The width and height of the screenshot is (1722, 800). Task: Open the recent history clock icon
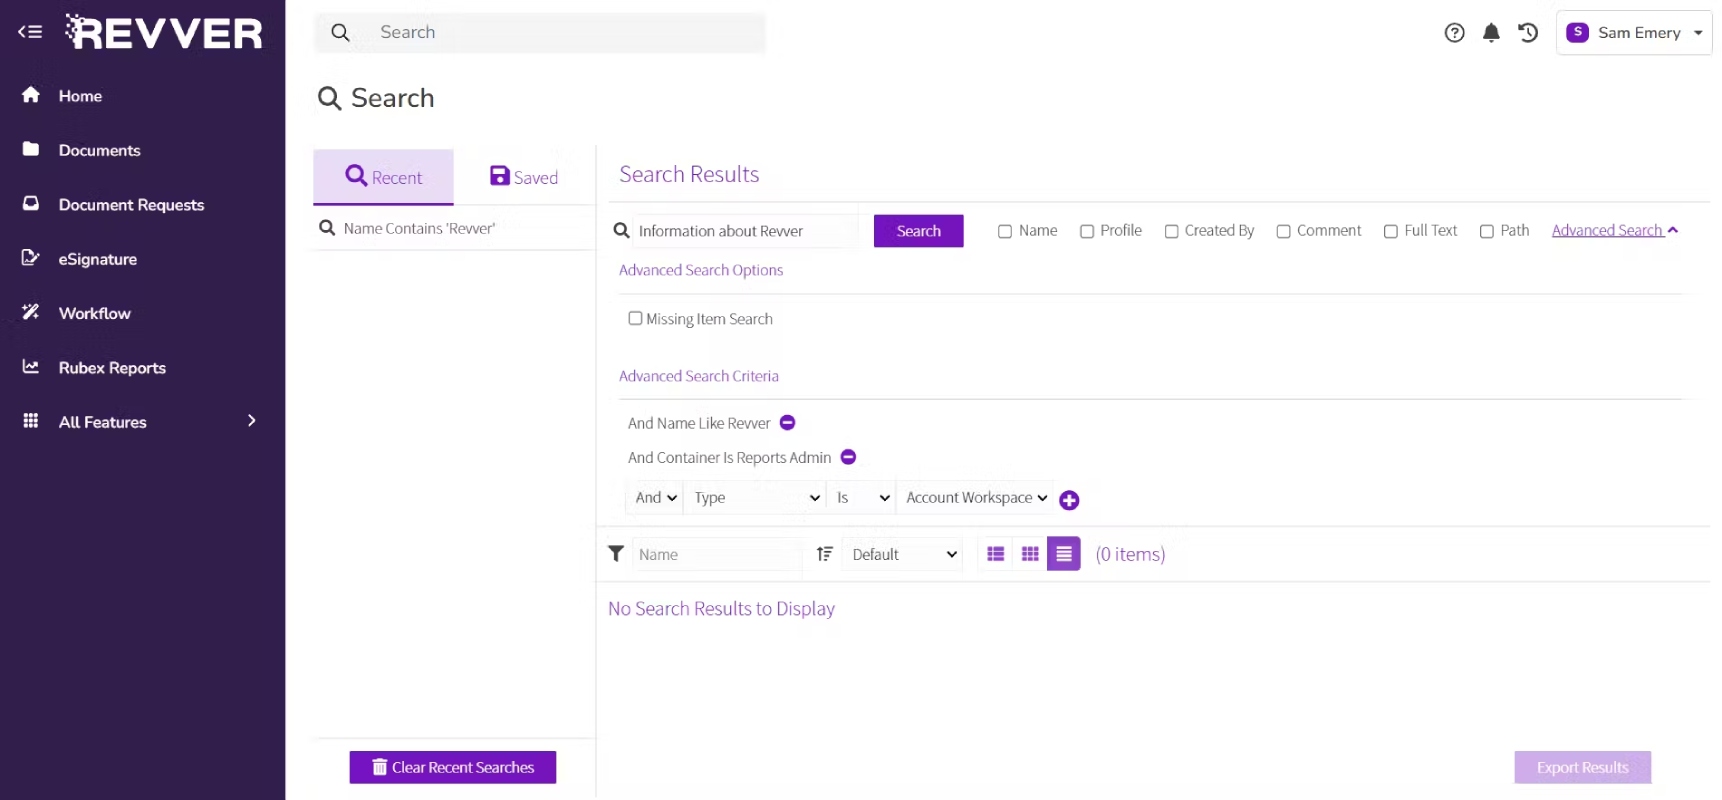1528,33
